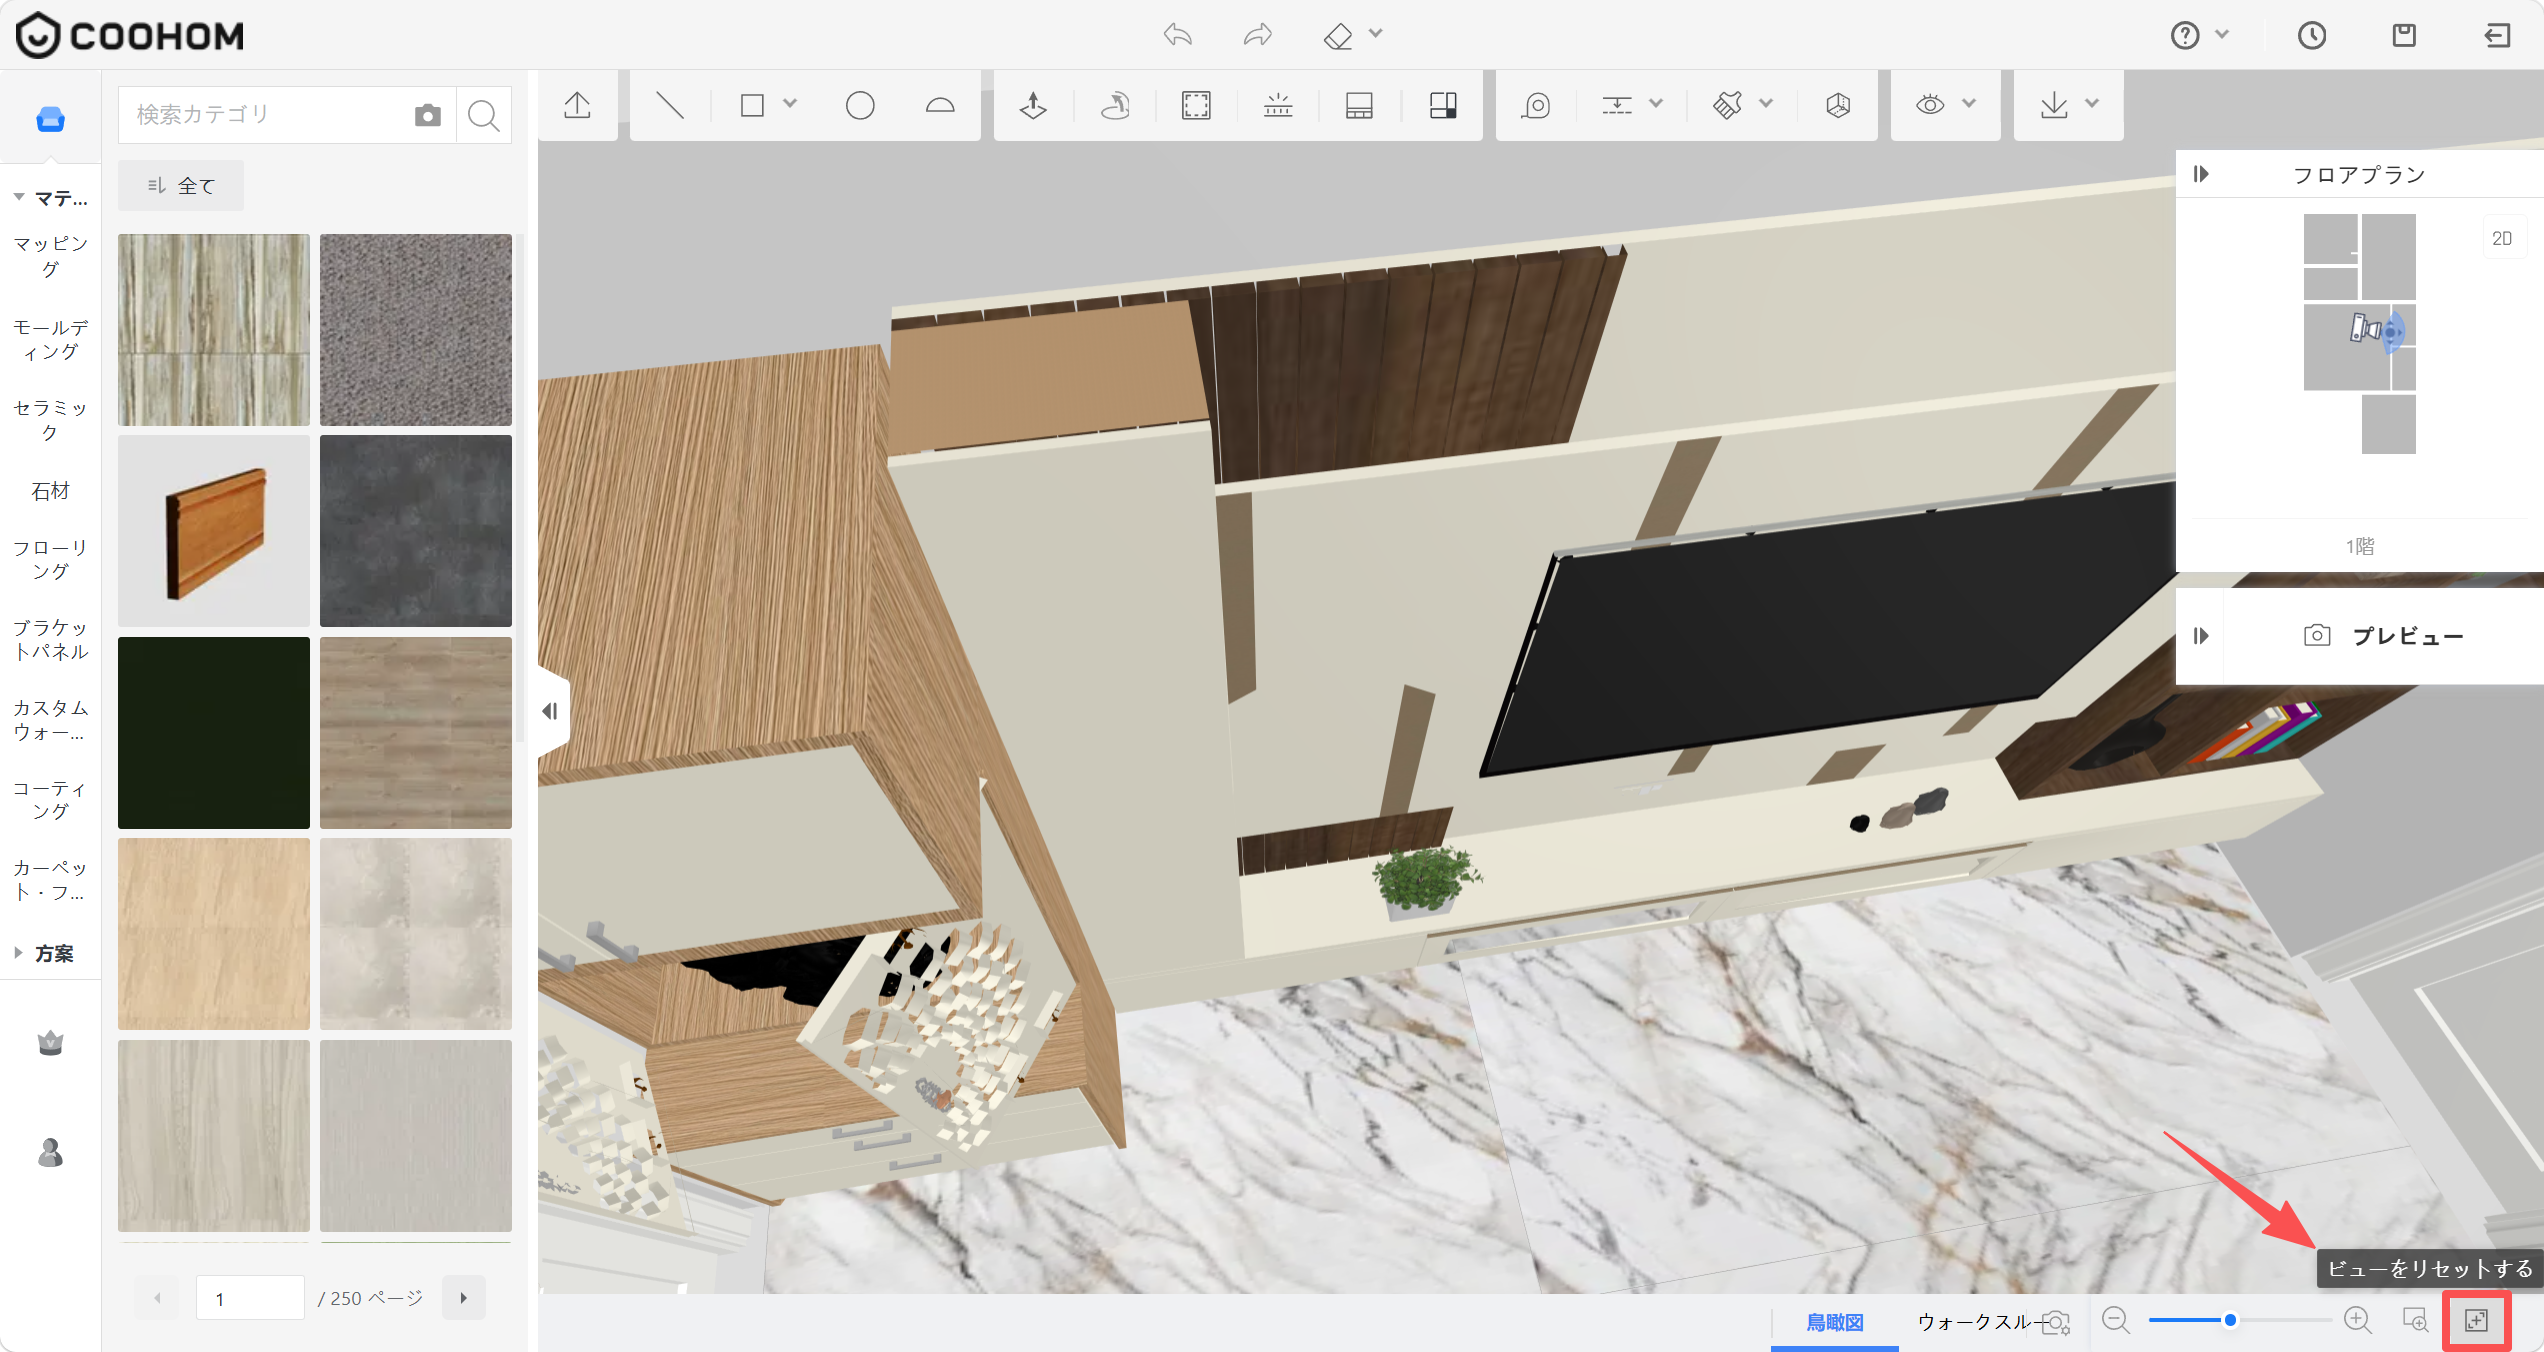Screen dimensions: 2544x1352
Task: Click the page number input box
Action: click(250, 1298)
